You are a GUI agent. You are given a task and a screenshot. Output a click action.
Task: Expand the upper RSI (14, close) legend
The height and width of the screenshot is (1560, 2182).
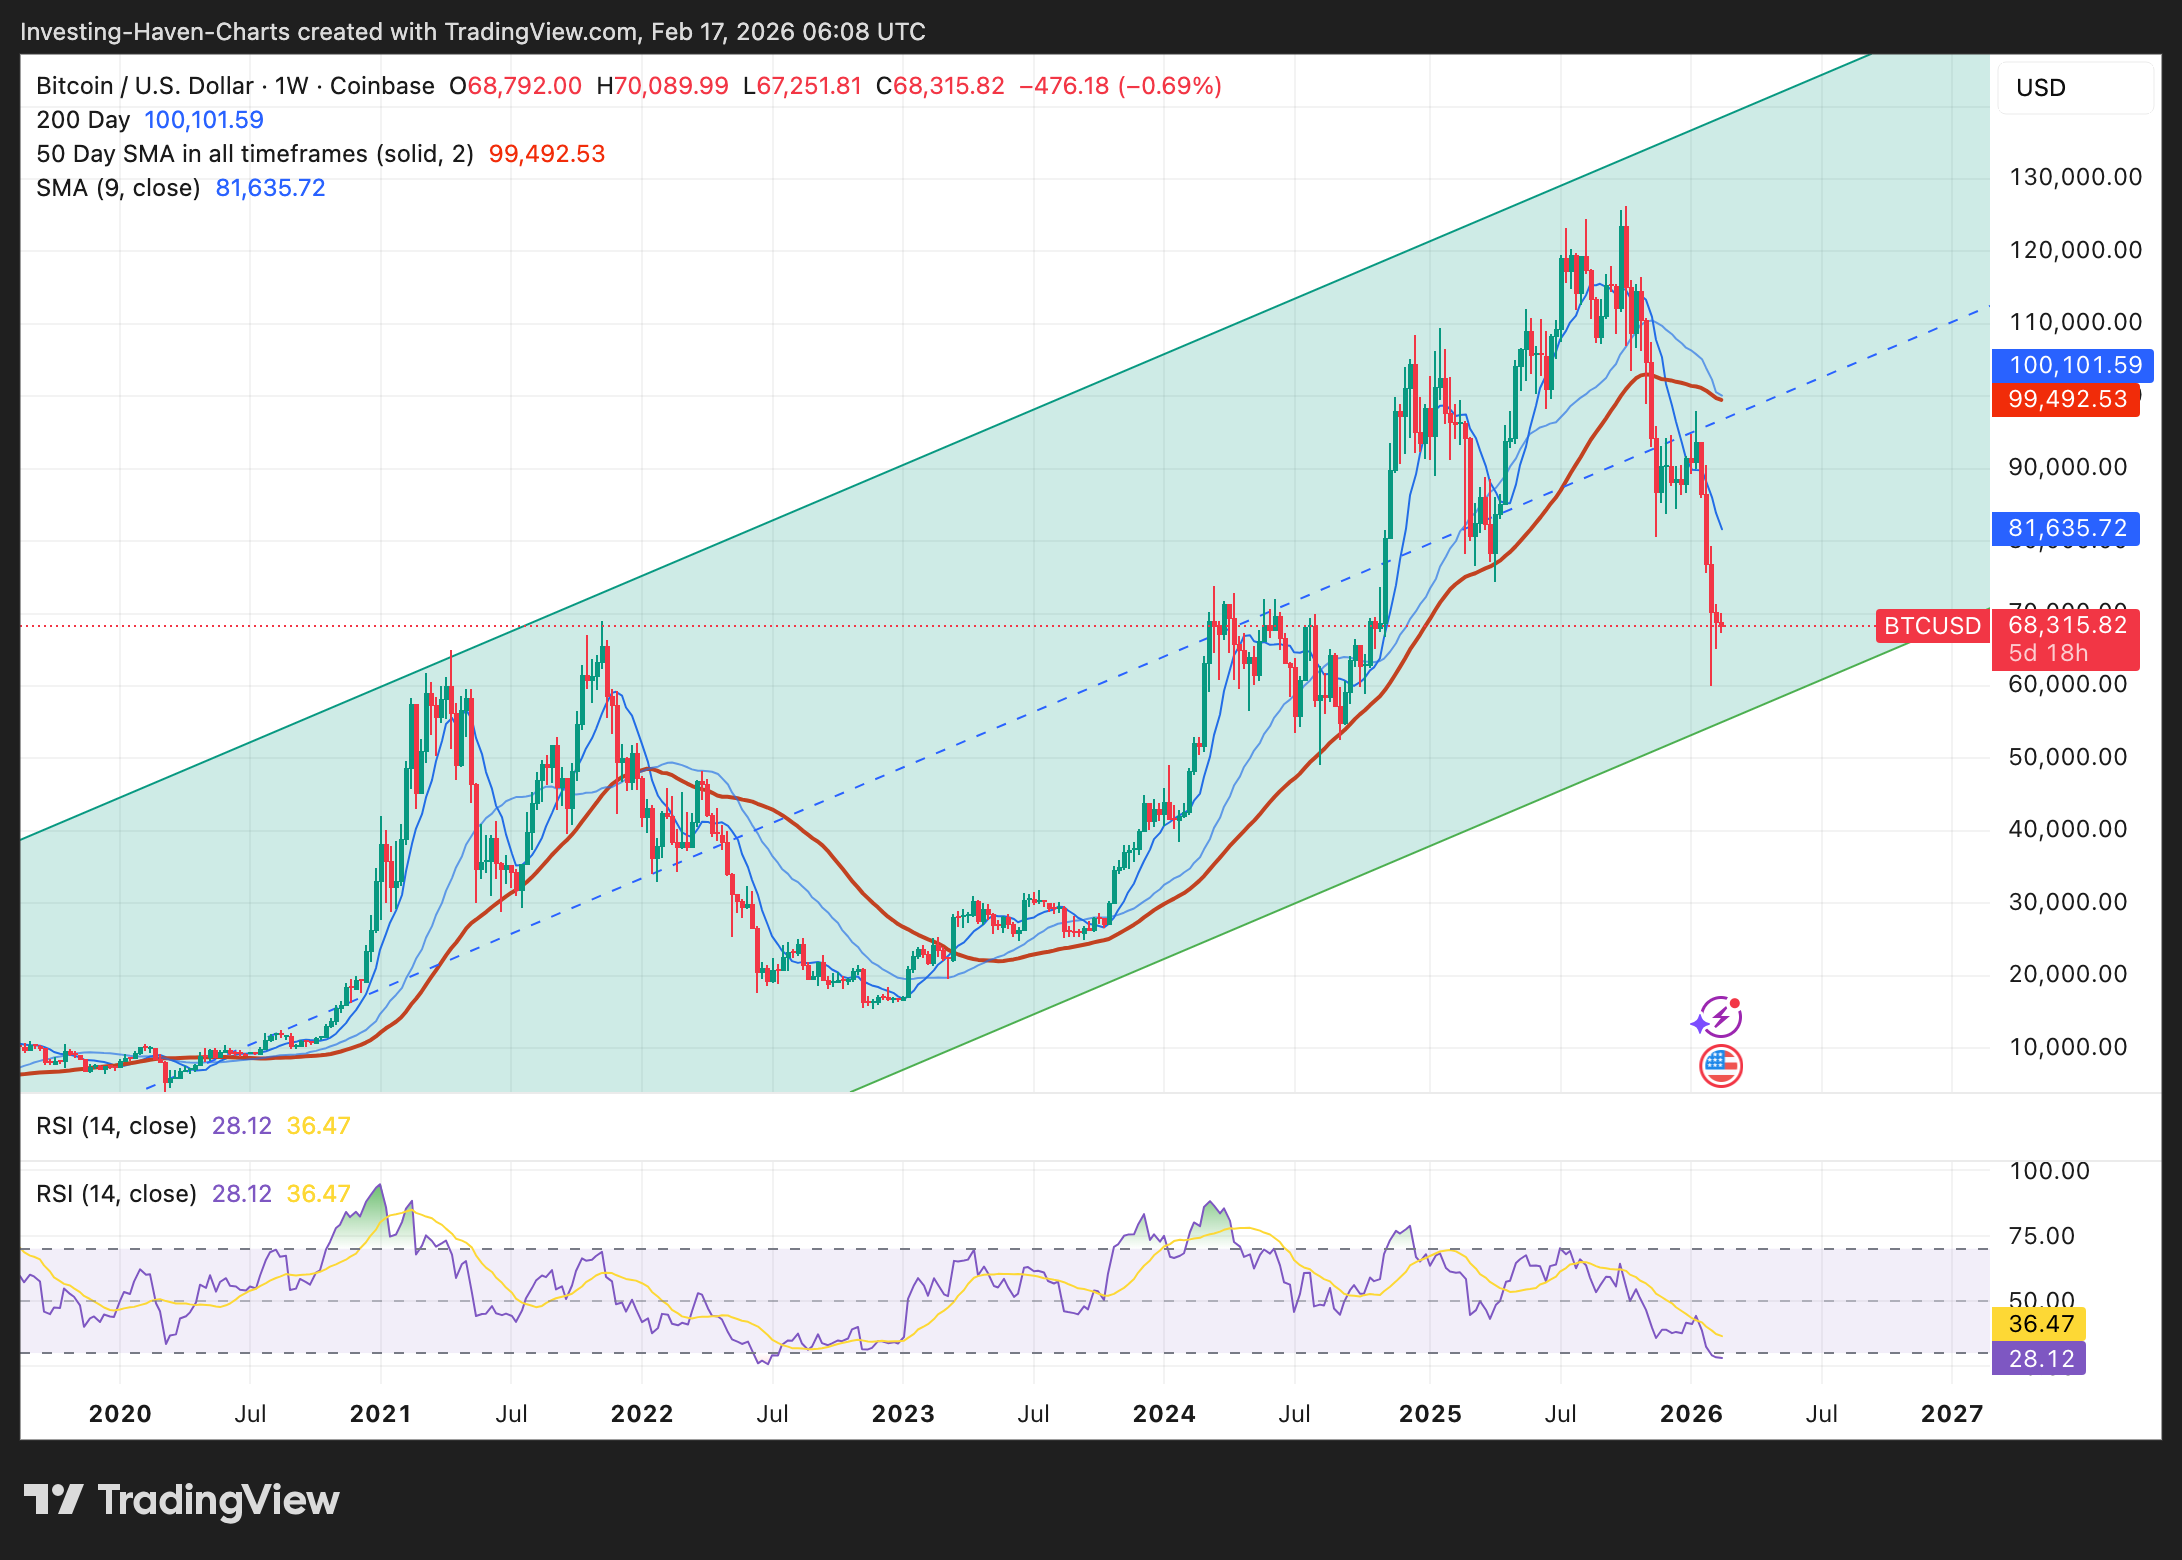click(x=116, y=1126)
